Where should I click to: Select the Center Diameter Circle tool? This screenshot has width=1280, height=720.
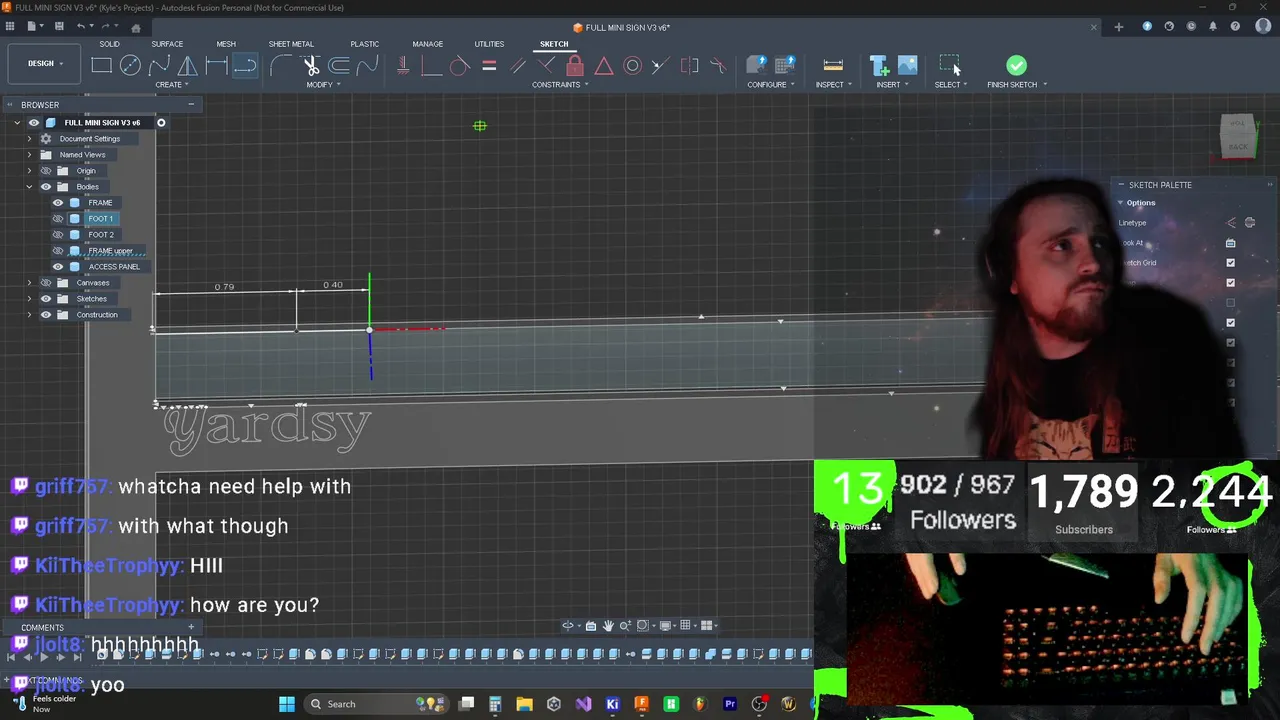[x=130, y=66]
